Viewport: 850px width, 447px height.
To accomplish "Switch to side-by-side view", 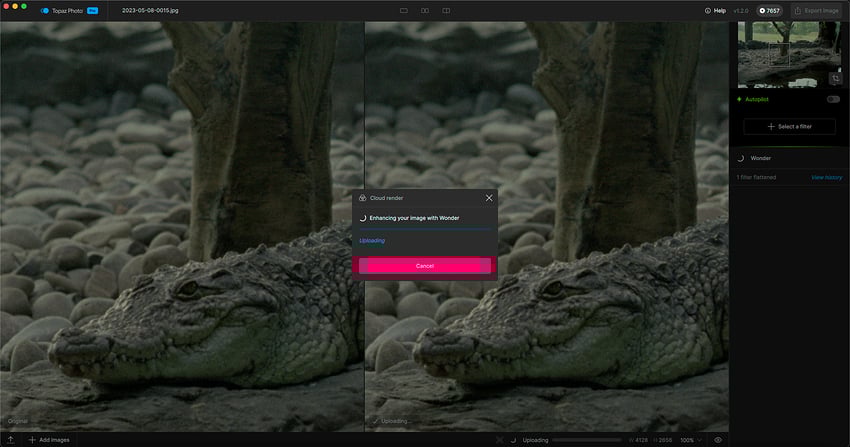I will 425,10.
